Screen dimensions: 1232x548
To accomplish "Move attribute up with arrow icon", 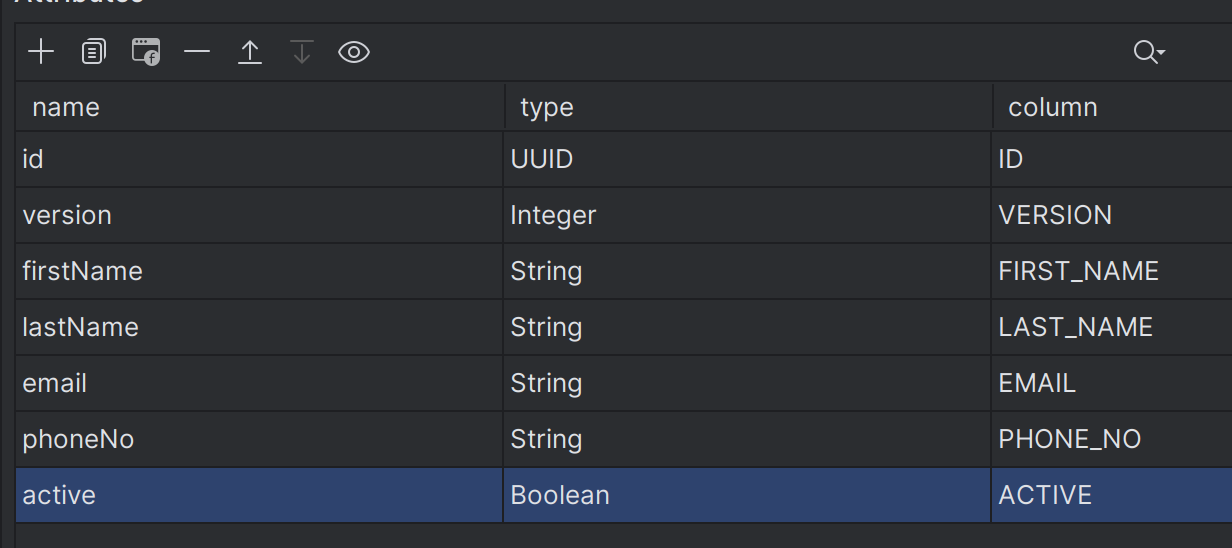I will pyautogui.click(x=250, y=52).
